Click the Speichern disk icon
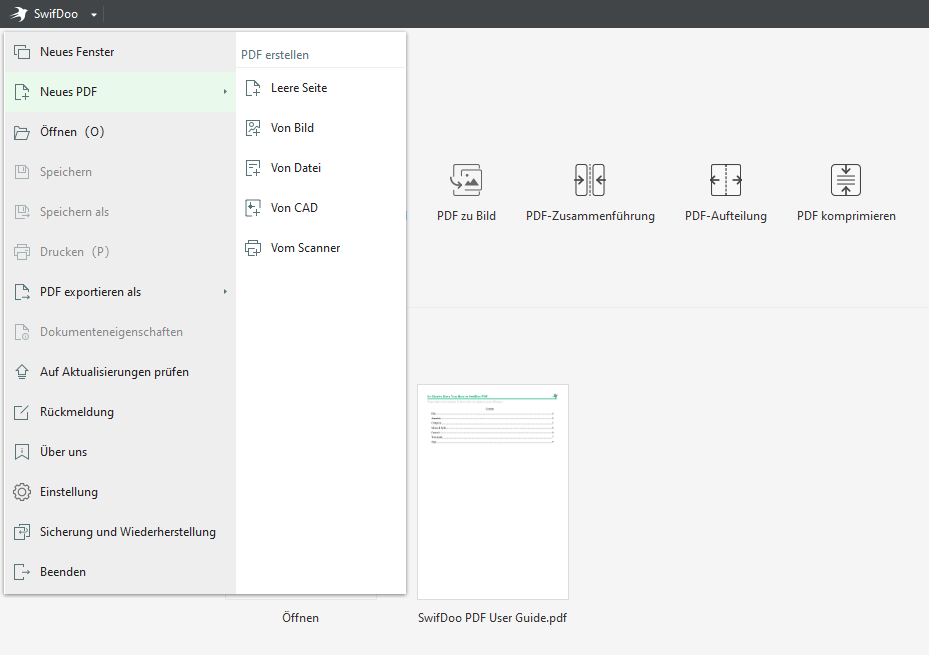 pyautogui.click(x=22, y=172)
